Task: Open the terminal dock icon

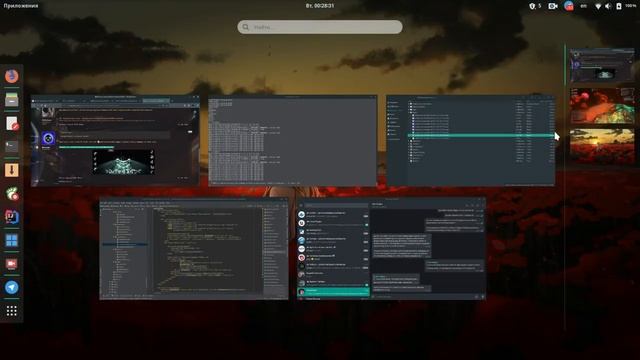Action: (11, 146)
